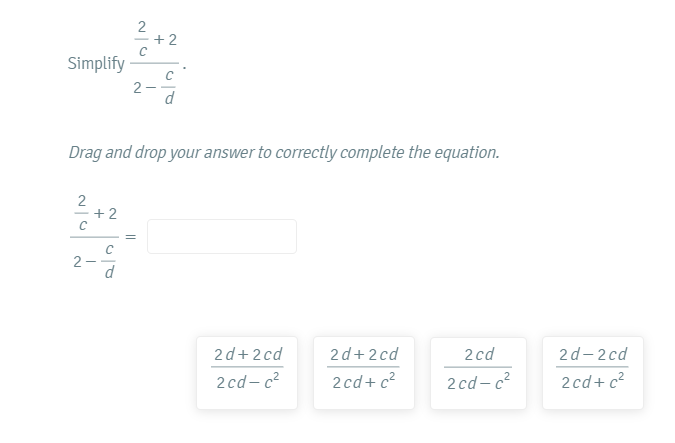Select tile 2cd over 2cd−c²
Screen dimensions: 675x443
479,370
